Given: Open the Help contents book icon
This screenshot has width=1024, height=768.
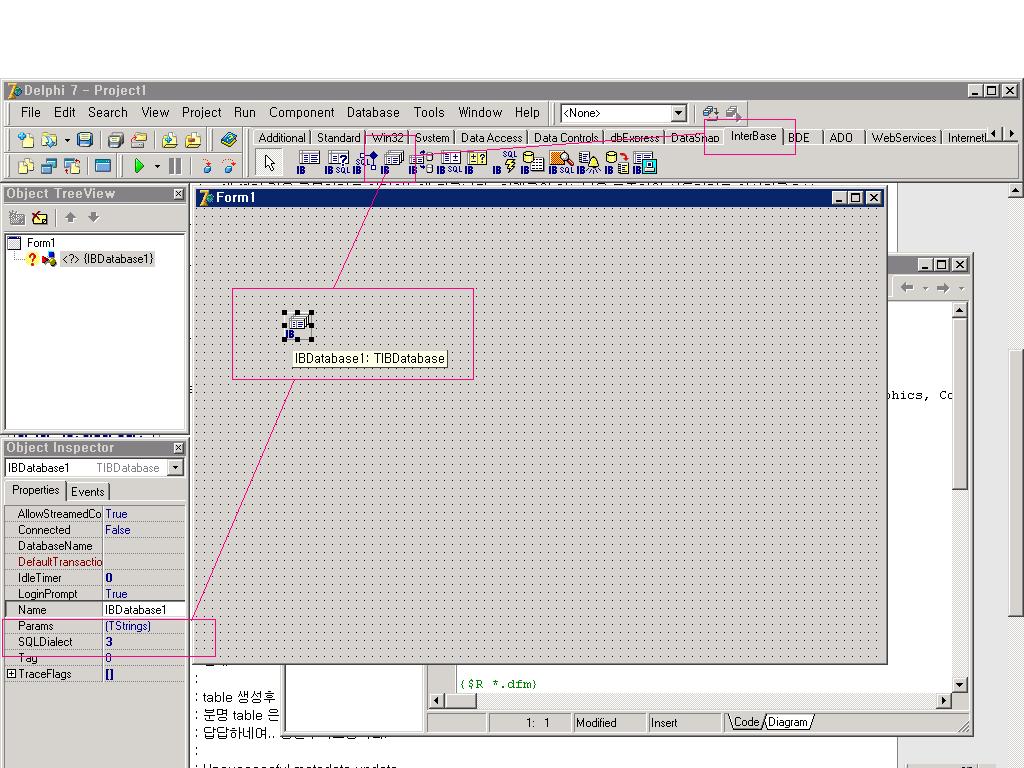Looking at the screenshot, I should coord(228,140).
